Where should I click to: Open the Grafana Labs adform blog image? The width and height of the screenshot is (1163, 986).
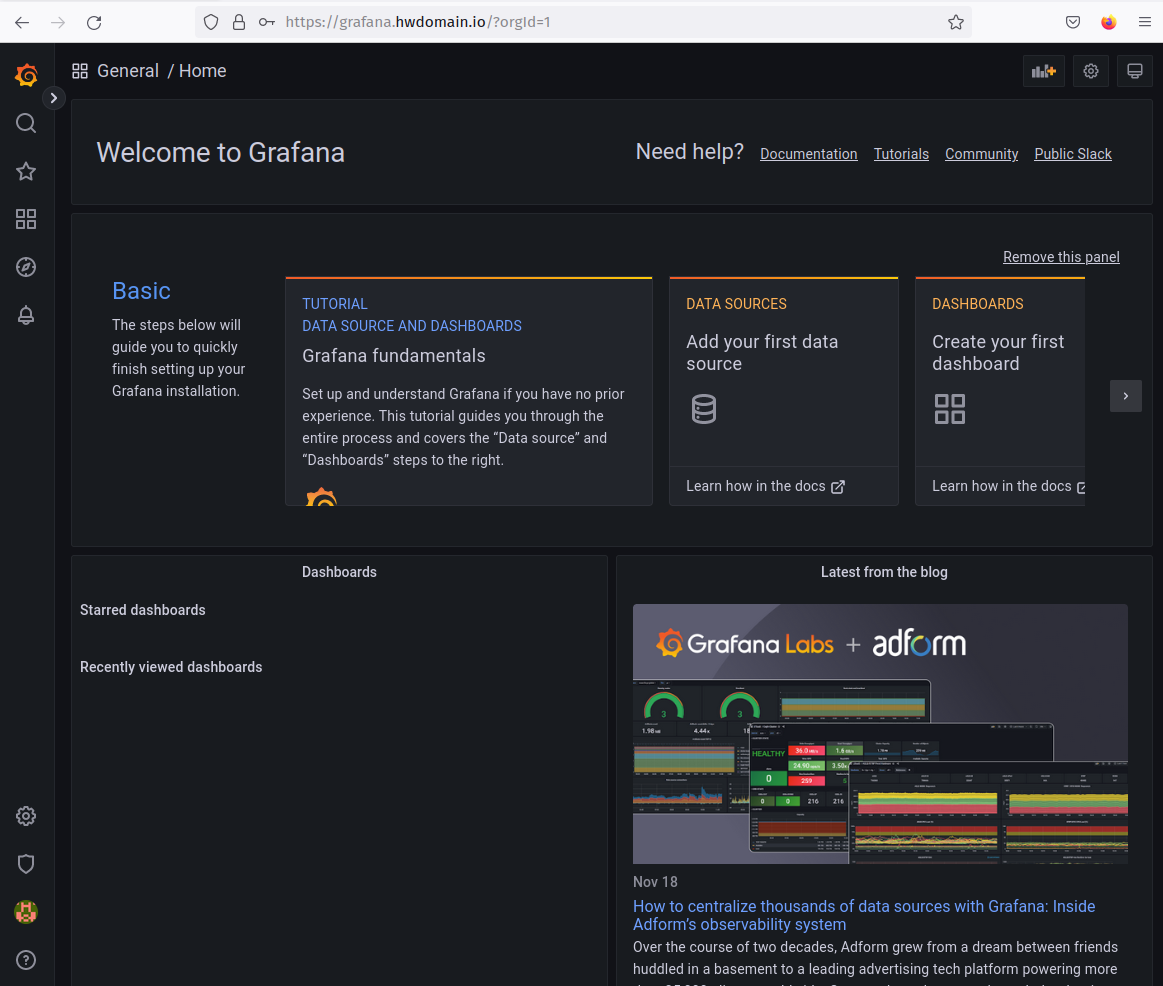(880, 734)
